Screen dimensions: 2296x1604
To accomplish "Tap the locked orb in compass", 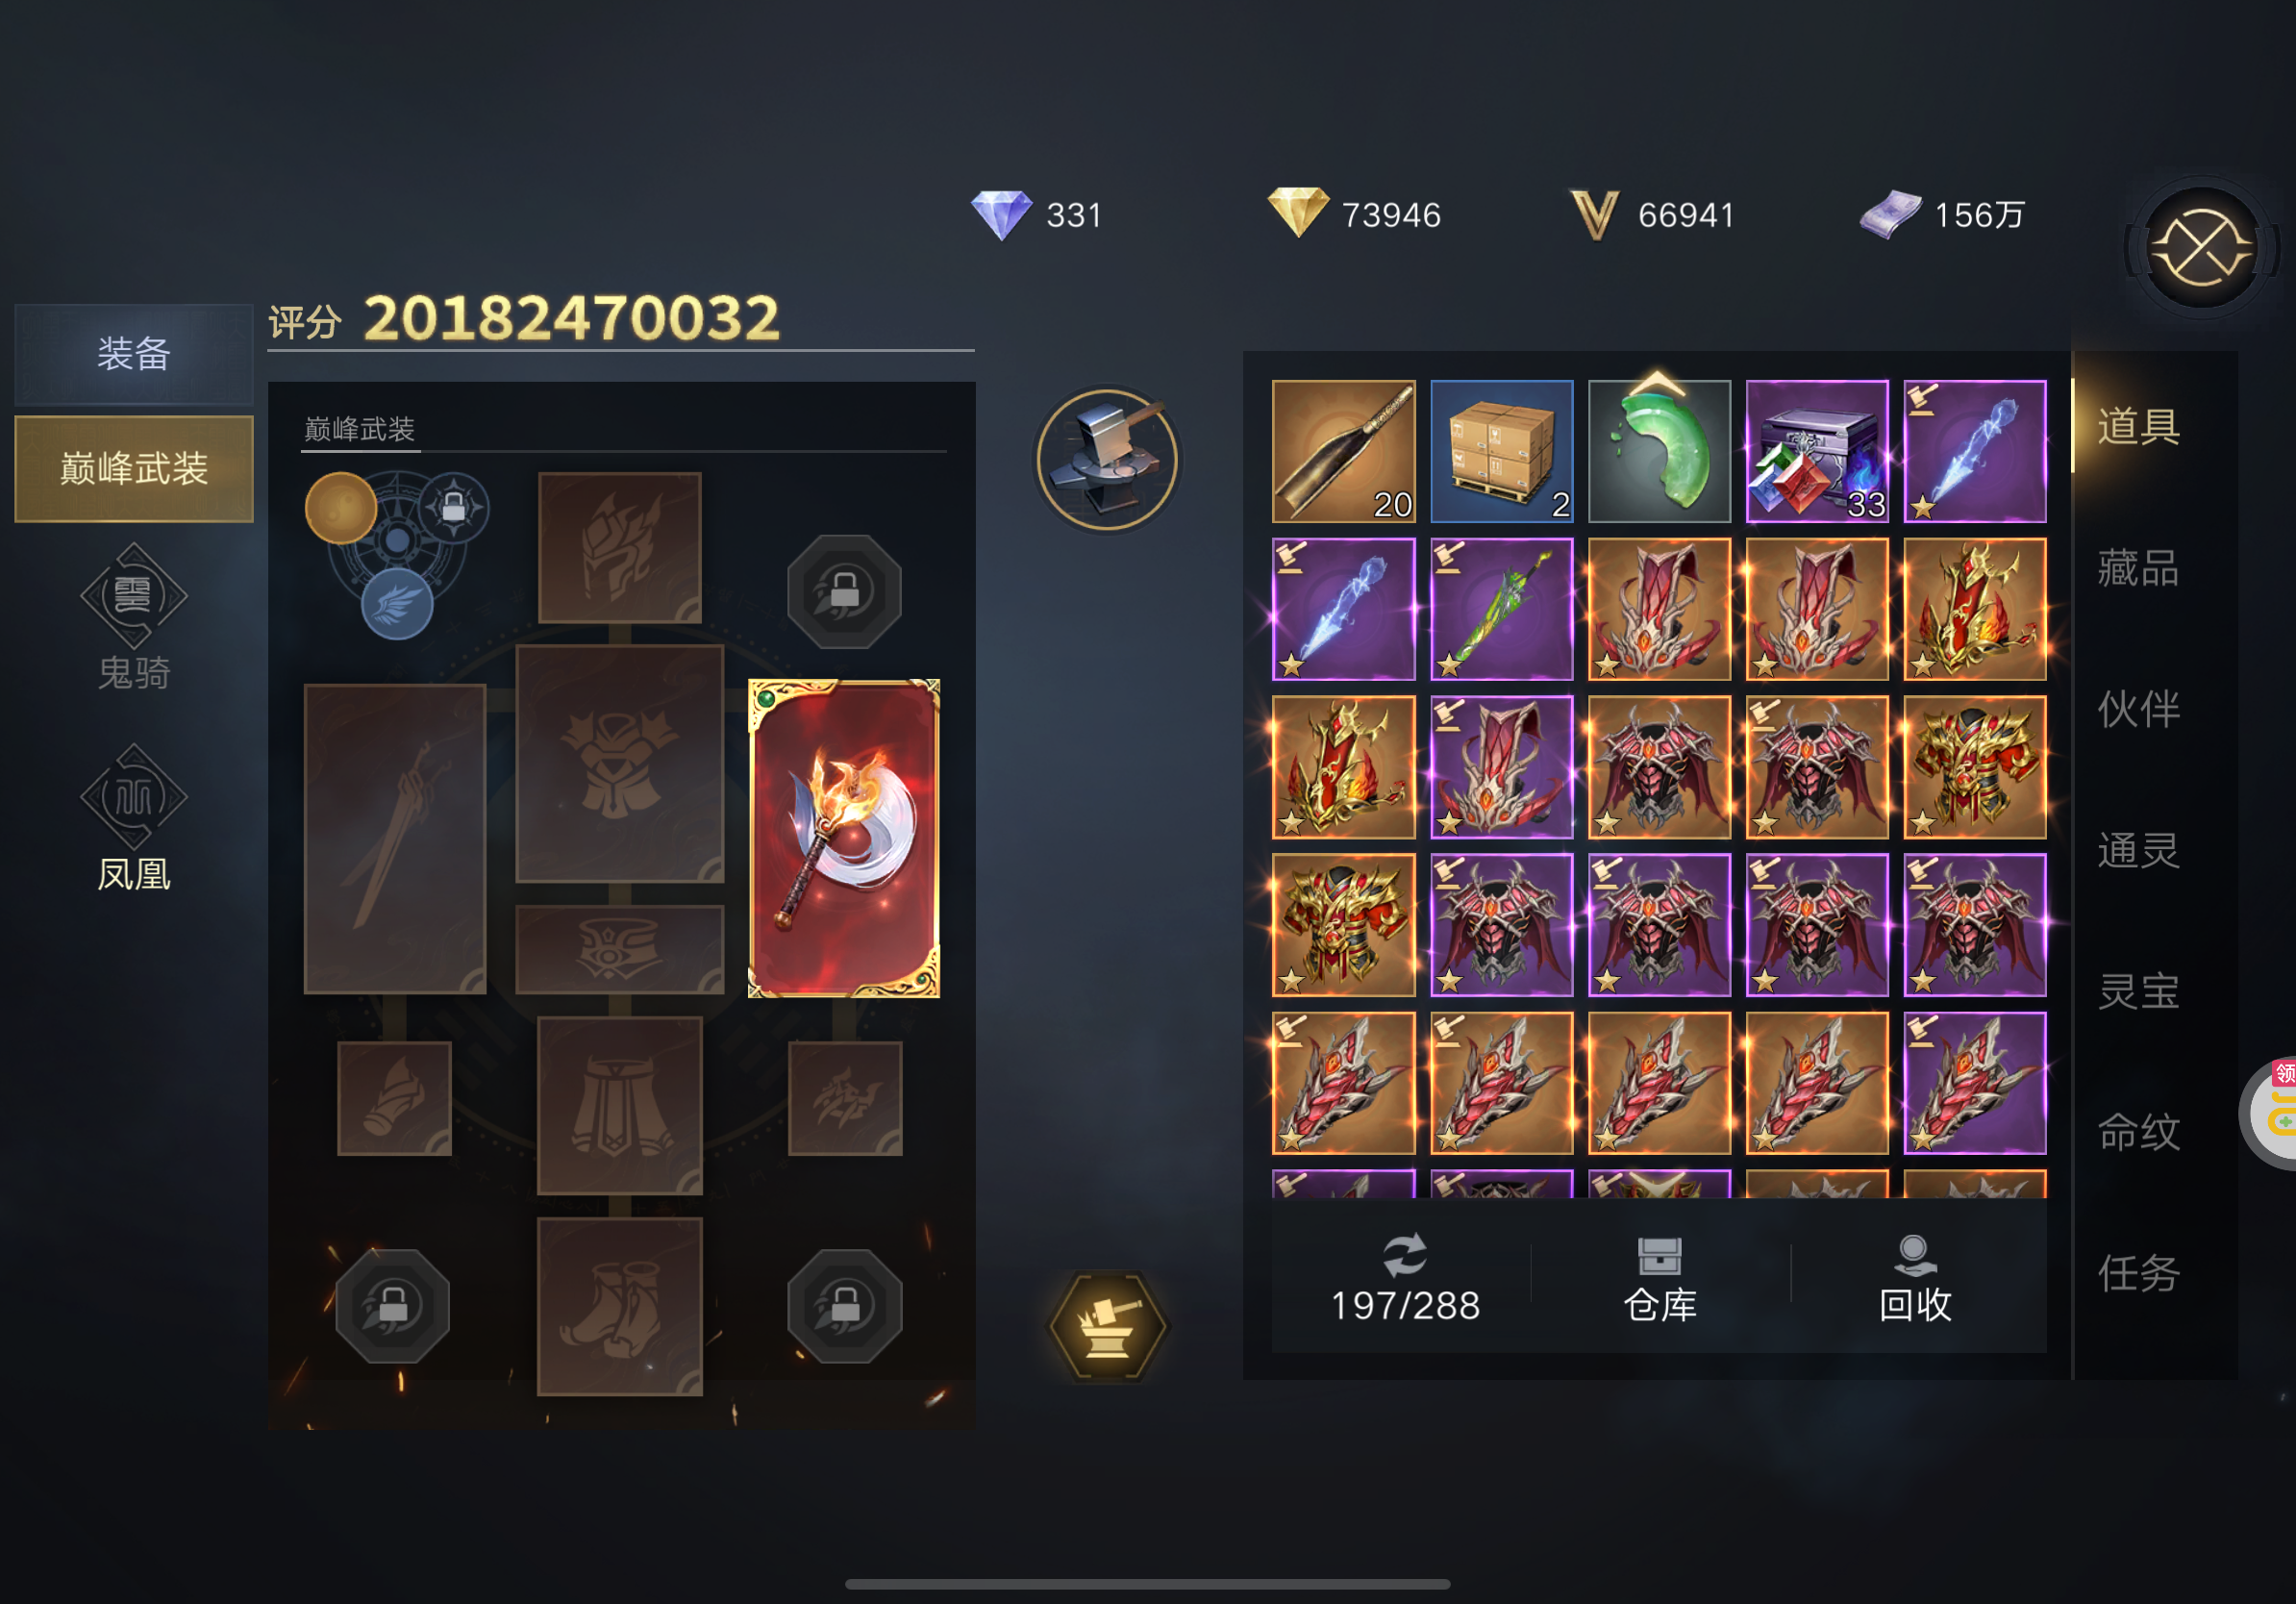I will pos(453,507).
